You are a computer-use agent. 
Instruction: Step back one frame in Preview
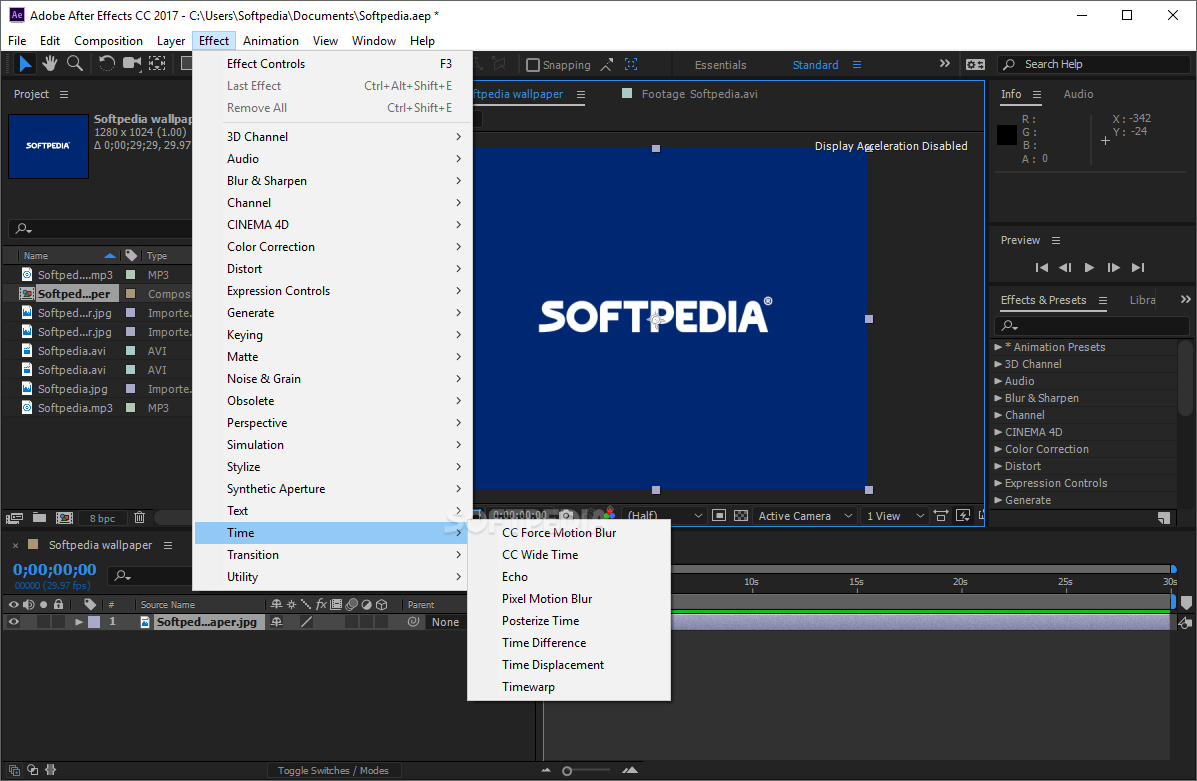point(1065,267)
